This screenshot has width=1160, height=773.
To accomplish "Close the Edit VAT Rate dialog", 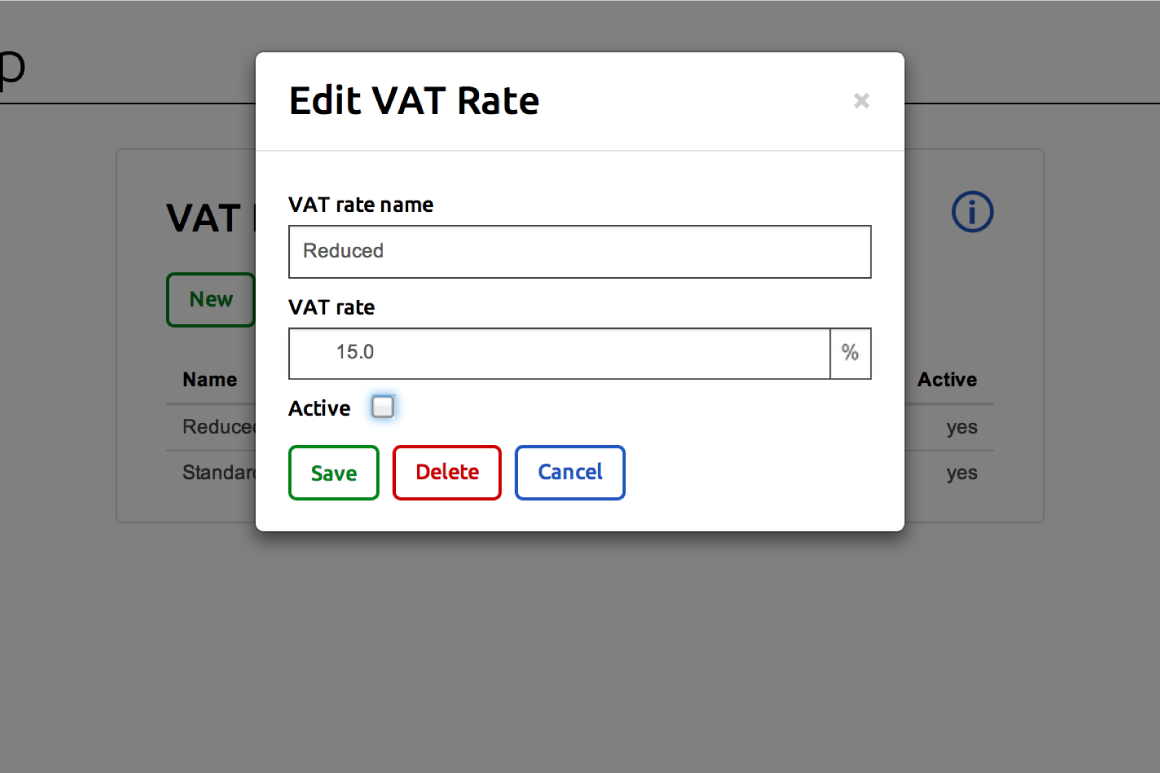I will click(861, 101).
